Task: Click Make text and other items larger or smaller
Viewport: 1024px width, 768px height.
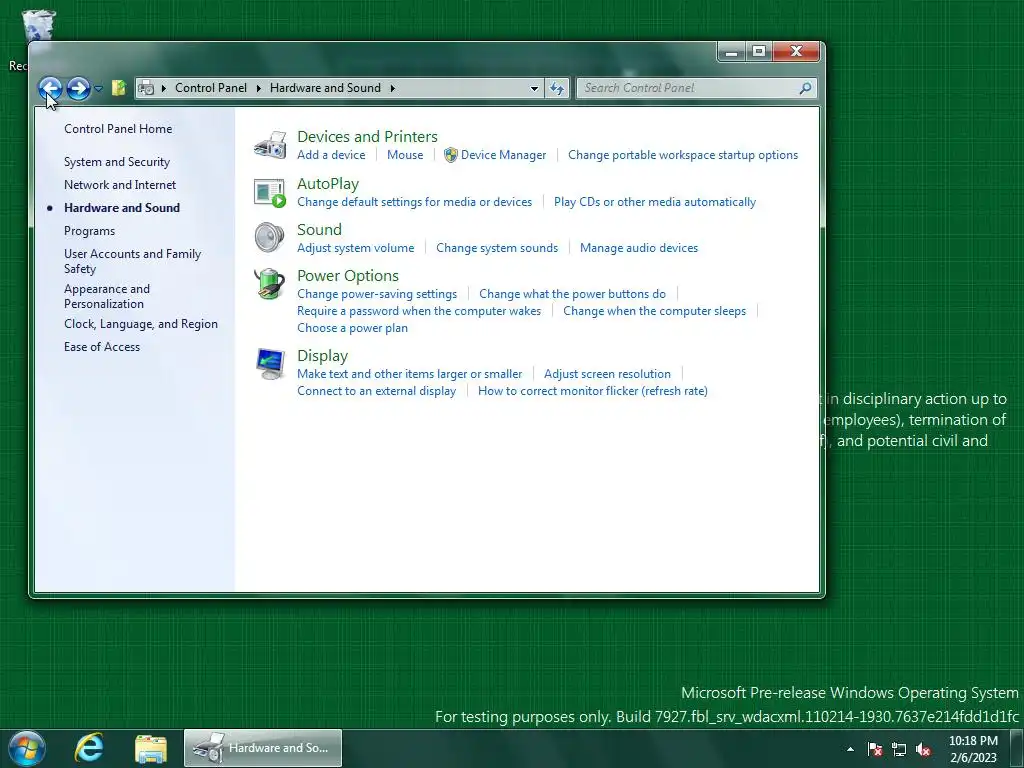Action: (410, 374)
